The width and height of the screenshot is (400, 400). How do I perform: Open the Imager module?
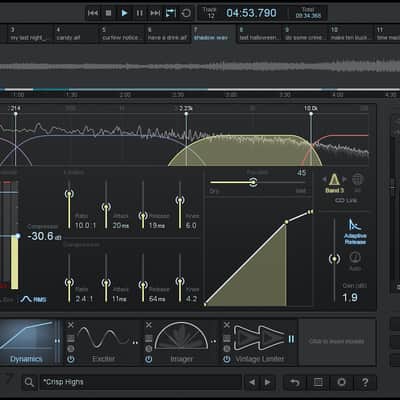[182, 342]
